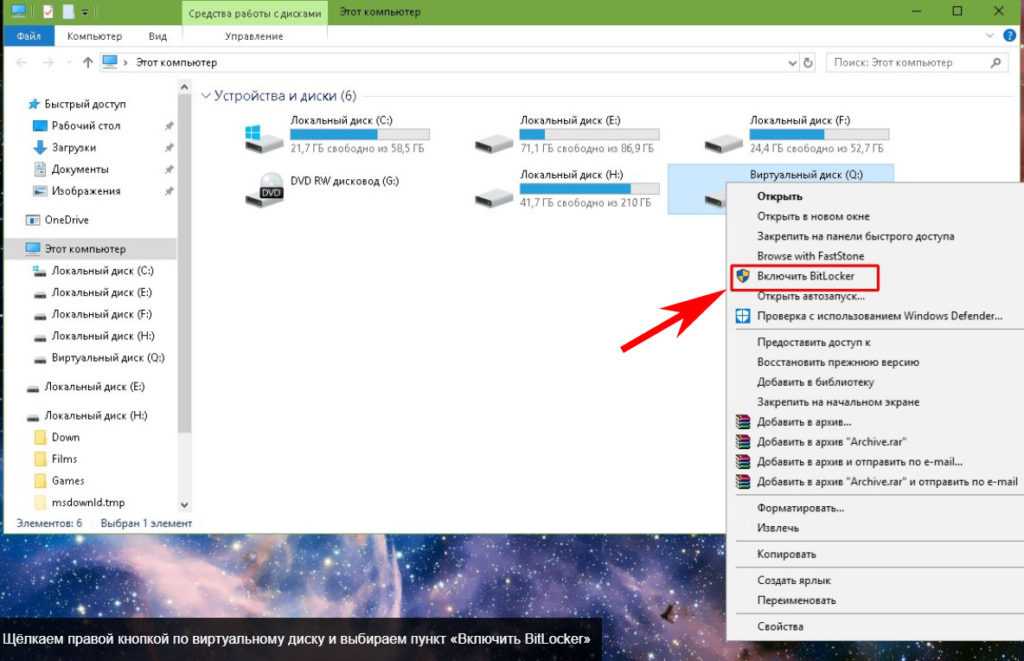Click the search magnifier icon
The image size is (1024, 661).
coord(995,62)
